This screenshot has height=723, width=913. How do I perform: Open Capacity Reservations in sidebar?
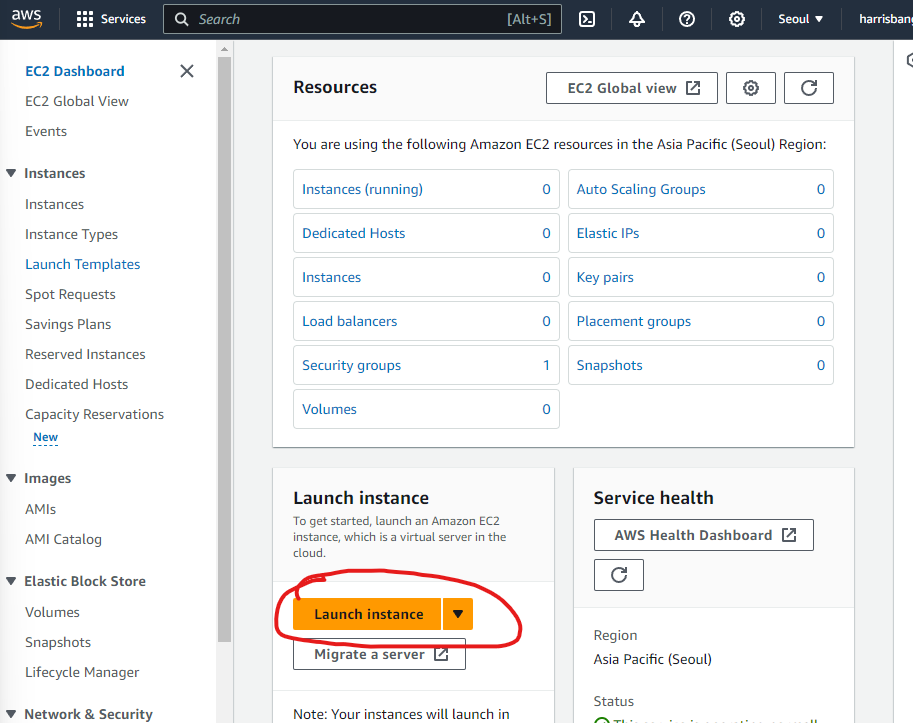click(94, 414)
